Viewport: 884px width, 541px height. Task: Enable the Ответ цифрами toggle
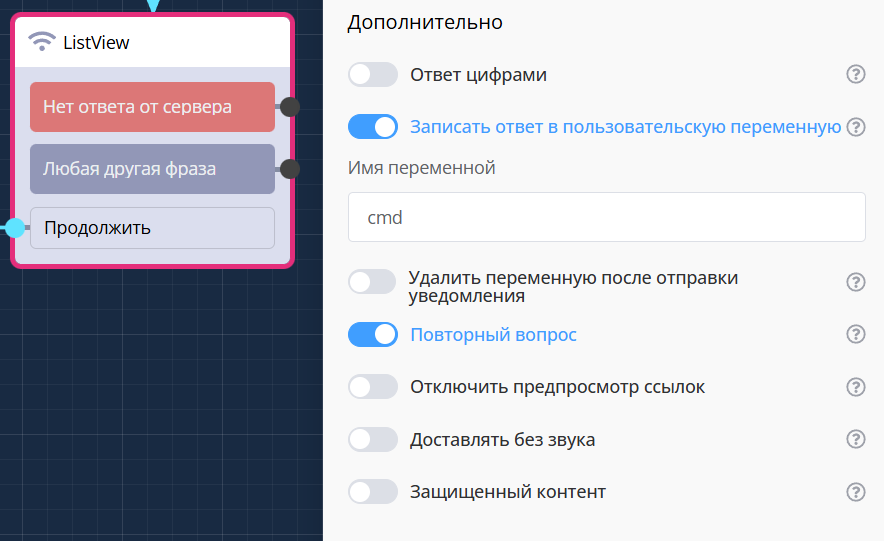pyautogui.click(x=373, y=75)
